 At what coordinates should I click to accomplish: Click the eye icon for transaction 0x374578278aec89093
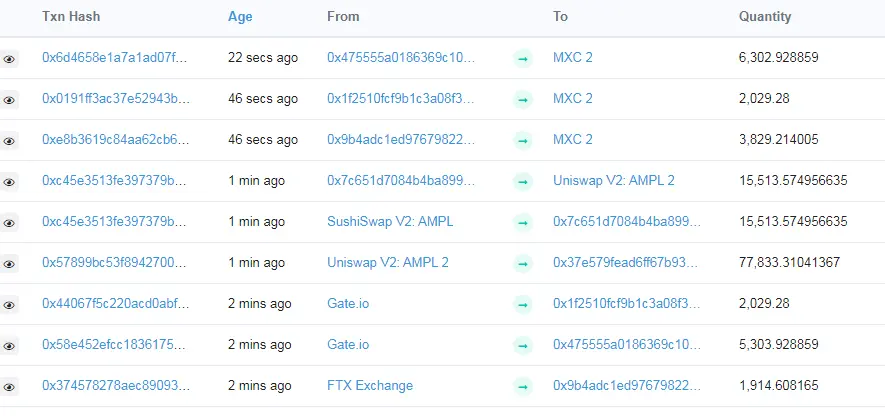8,387
